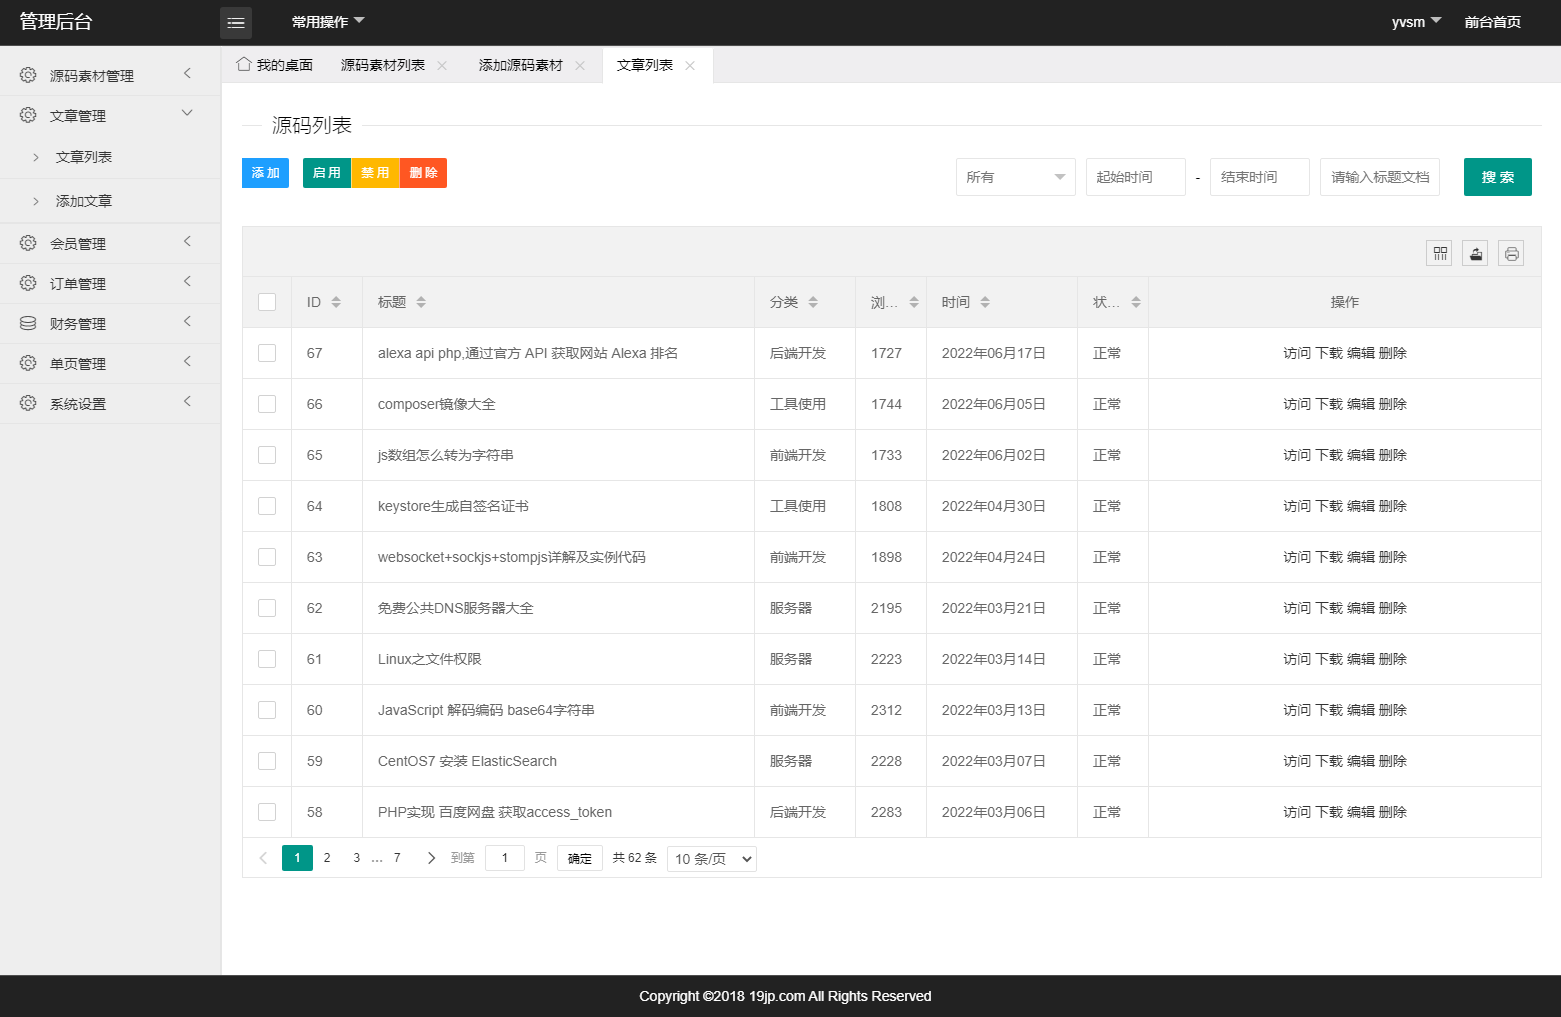The height and width of the screenshot is (1017, 1561).
Task: Switch to the 我的桌面 tab
Action: point(274,65)
